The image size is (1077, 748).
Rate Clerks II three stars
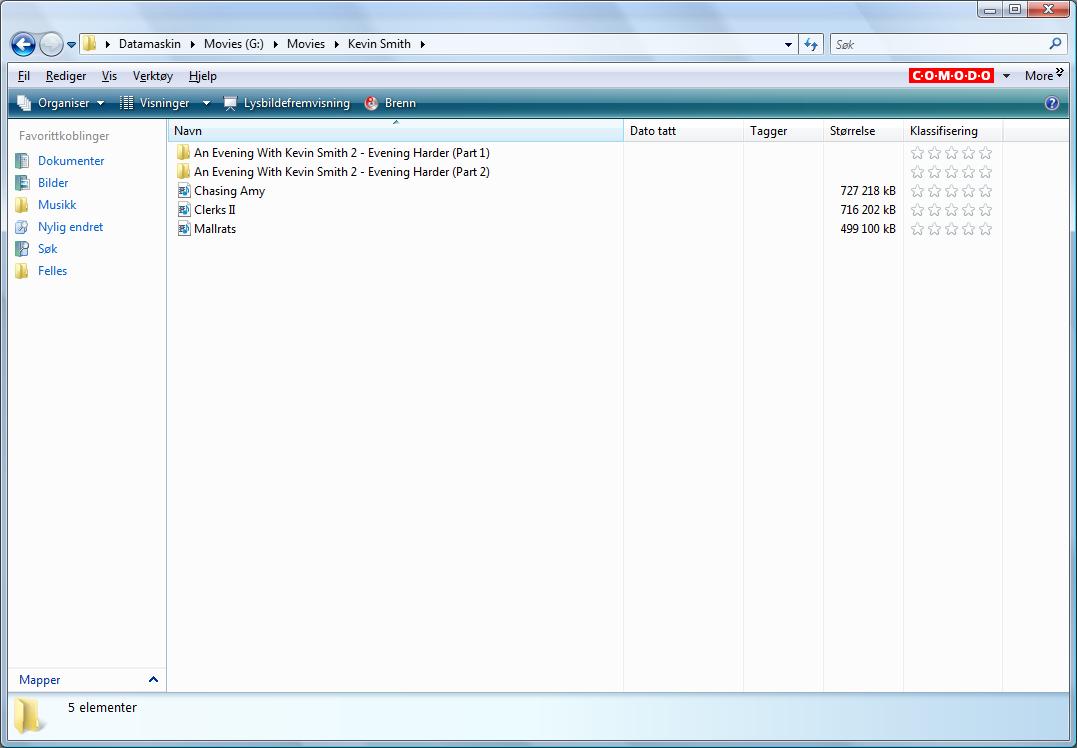[x=951, y=209]
